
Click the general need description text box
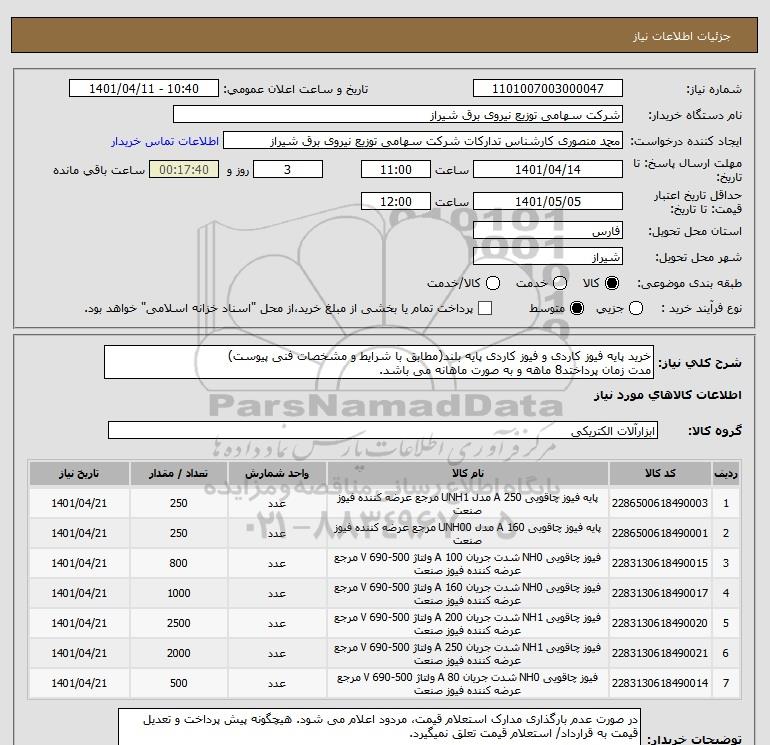pyautogui.click(x=379, y=362)
